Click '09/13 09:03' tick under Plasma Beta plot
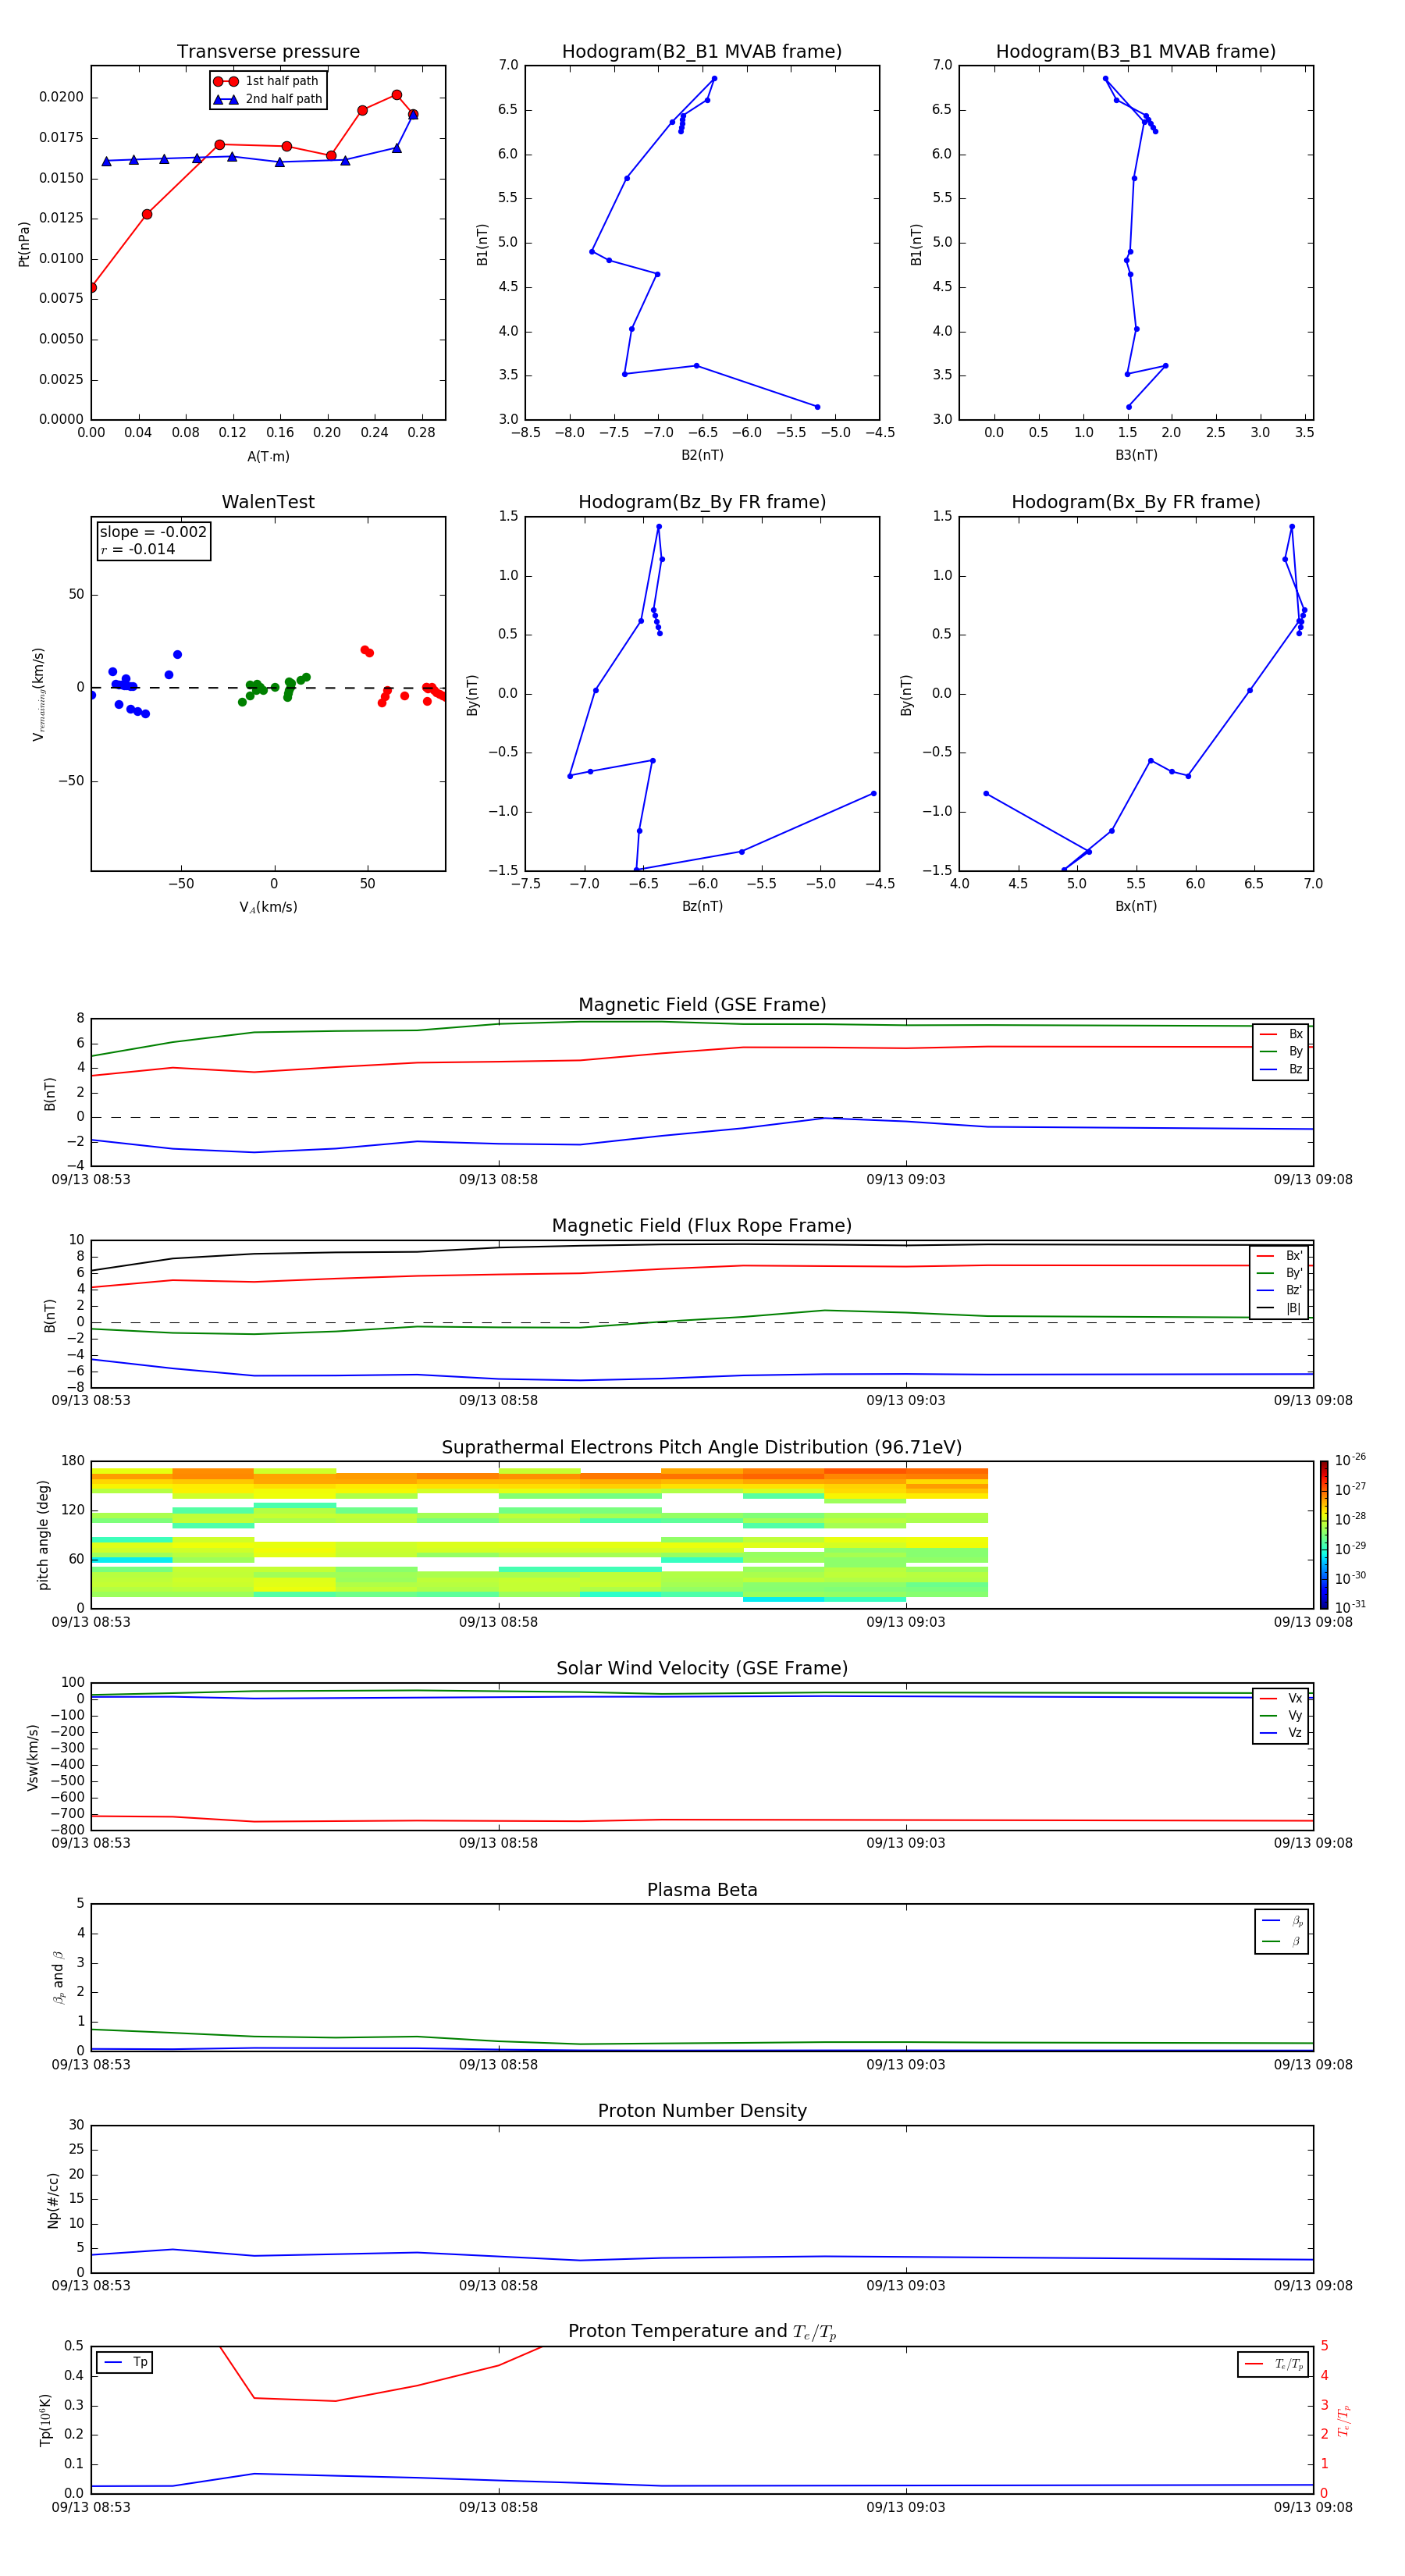Screen dimensions: 1405x2576 [x=906, y=2065]
